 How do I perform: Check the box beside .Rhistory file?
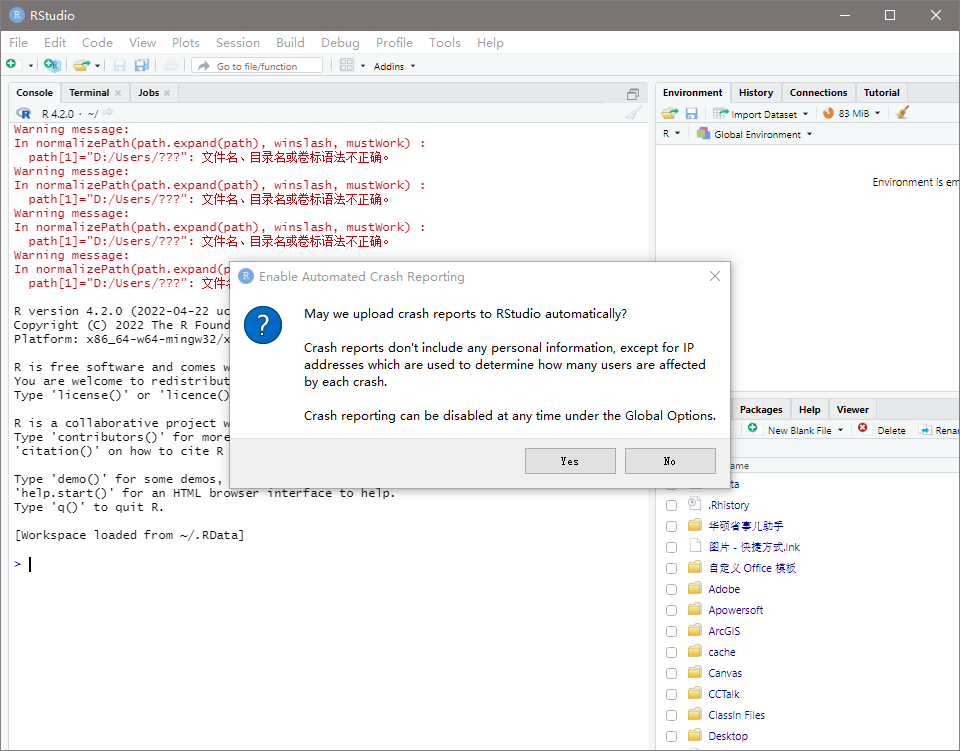(672, 506)
